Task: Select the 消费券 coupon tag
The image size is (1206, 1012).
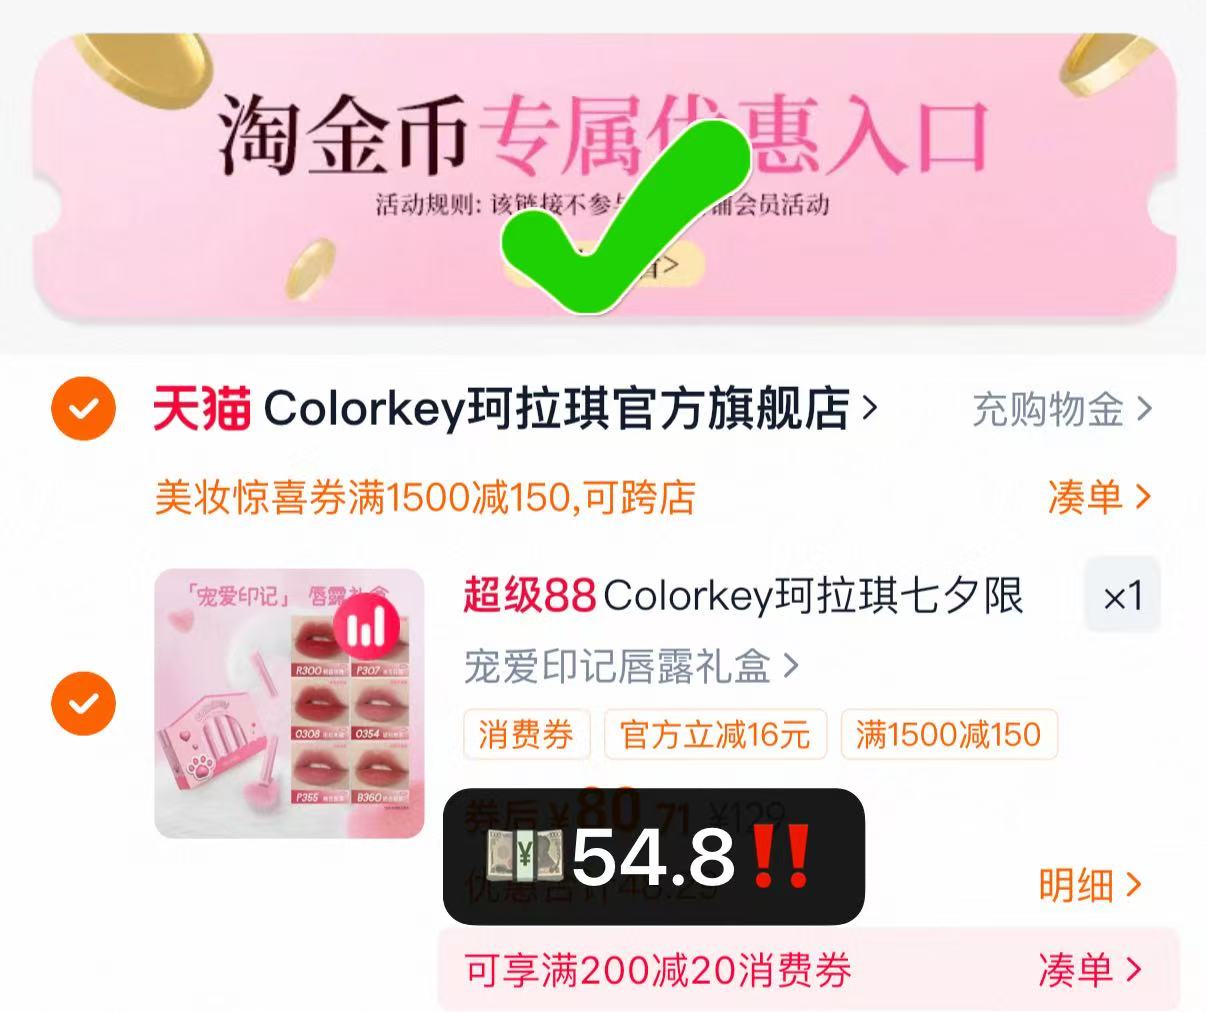Action: [x=526, y=735]
